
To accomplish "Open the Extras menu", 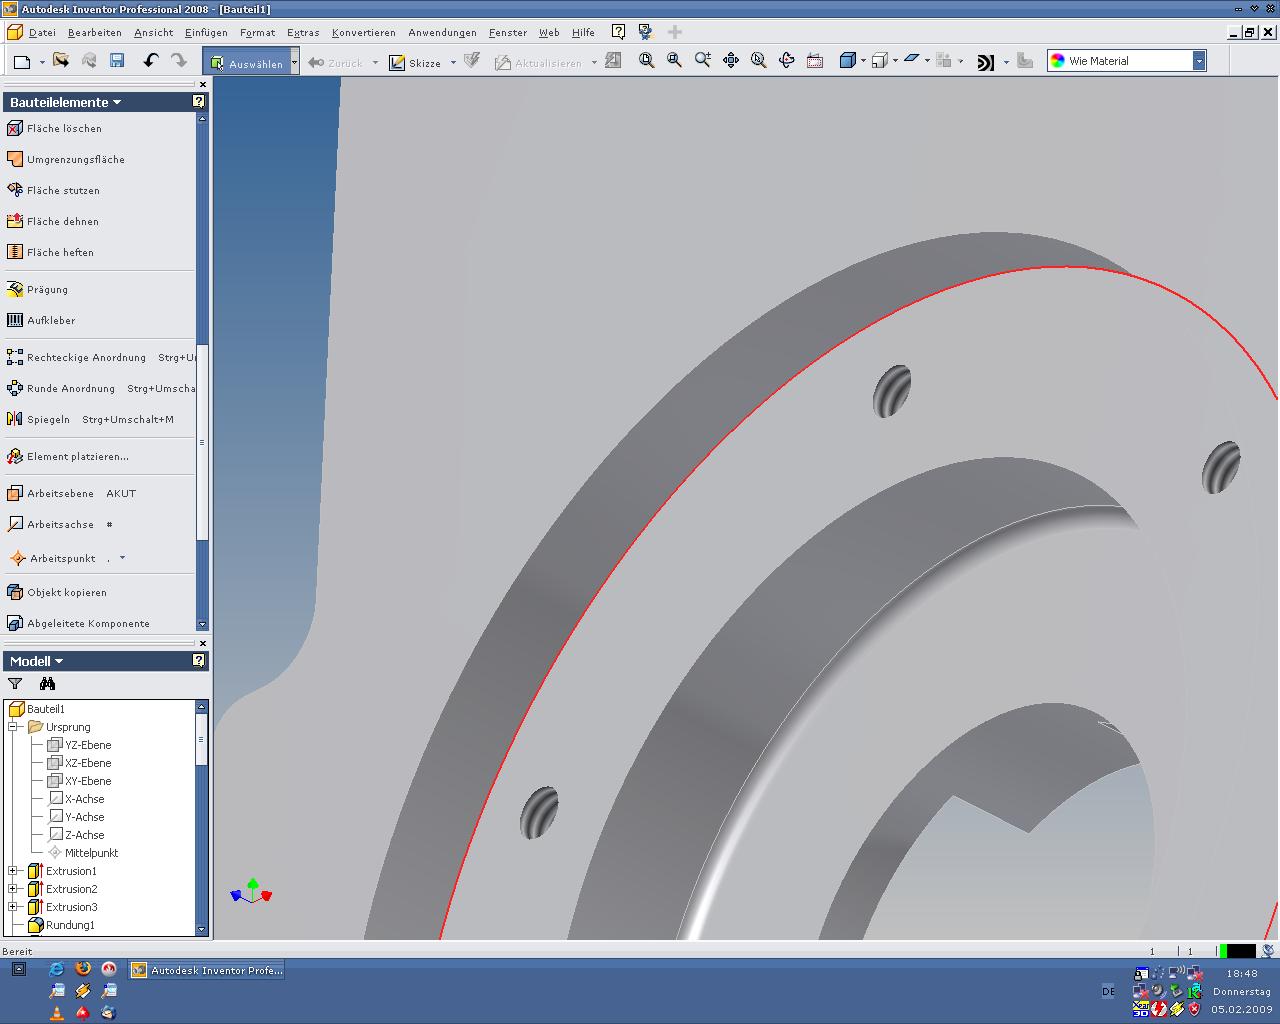I will coord(303,32).
